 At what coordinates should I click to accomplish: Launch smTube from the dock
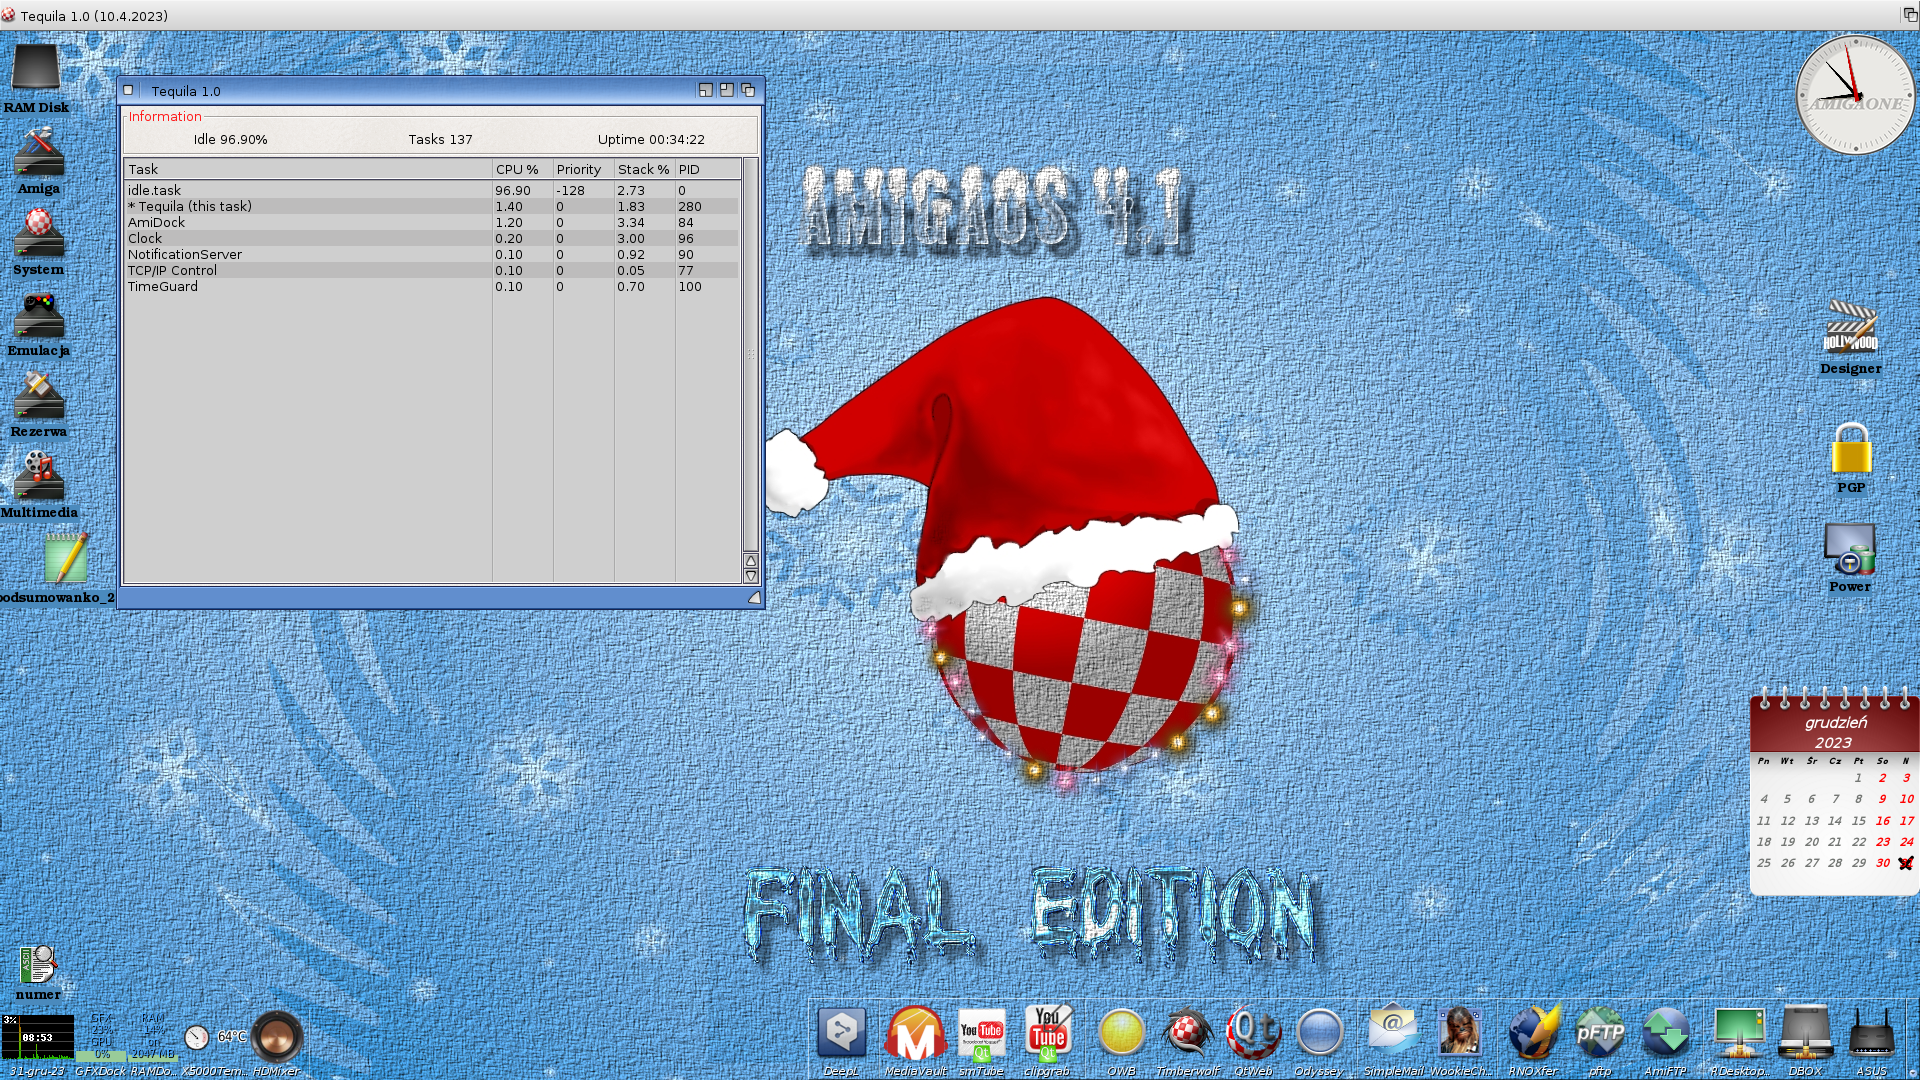pos(981,1040)
